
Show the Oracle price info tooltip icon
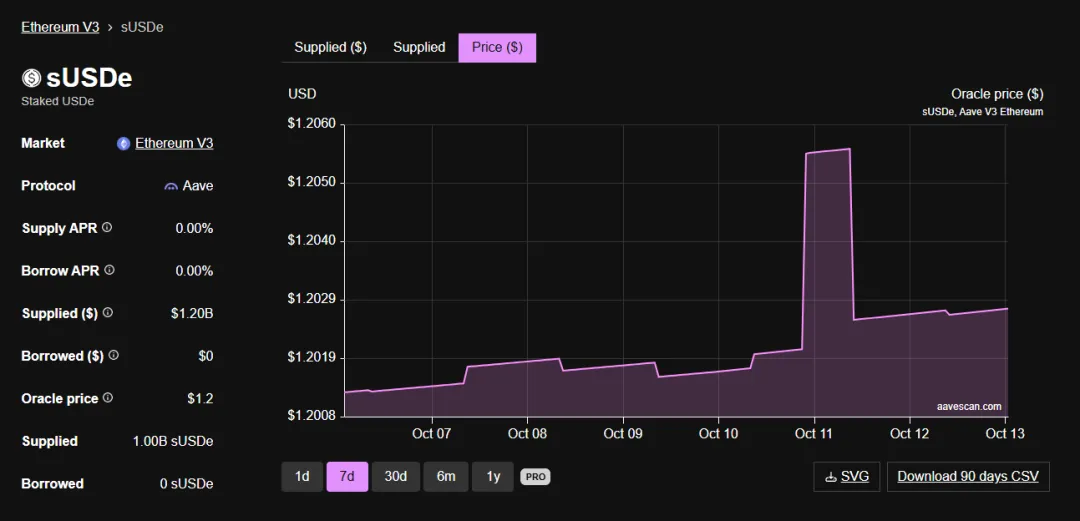tap(108, 398)
